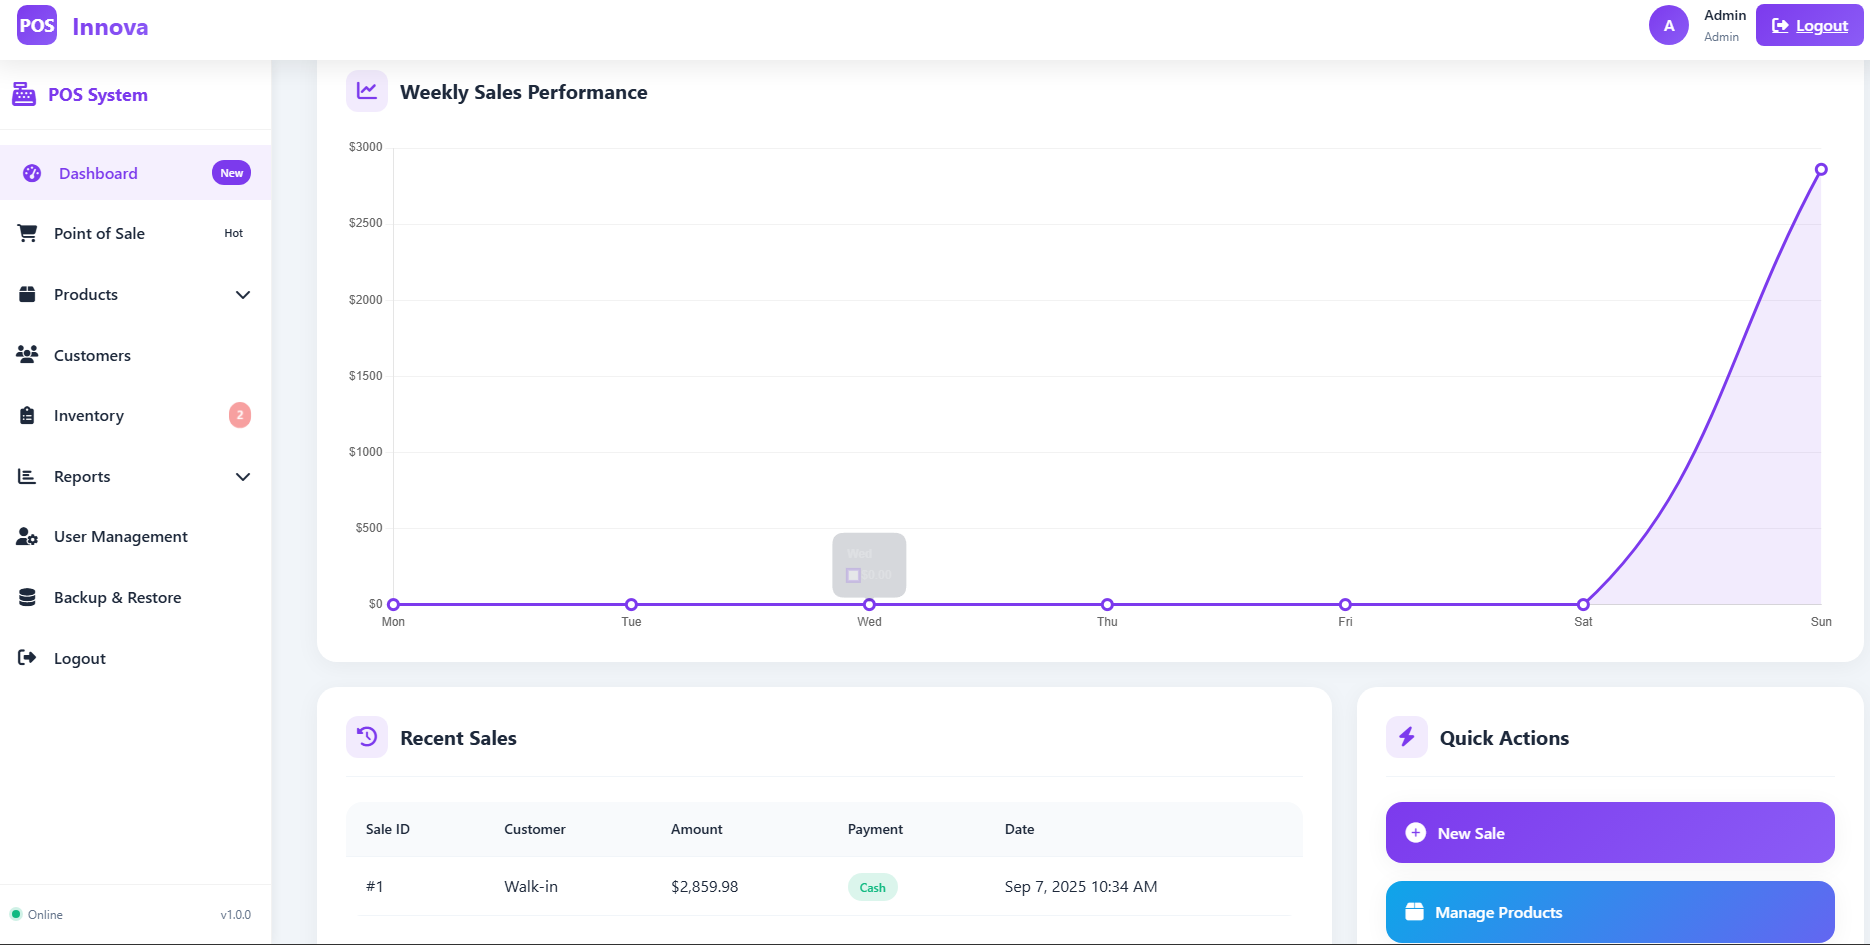
Task: Click the Customers group icon
Action: [x=28, y=355]
